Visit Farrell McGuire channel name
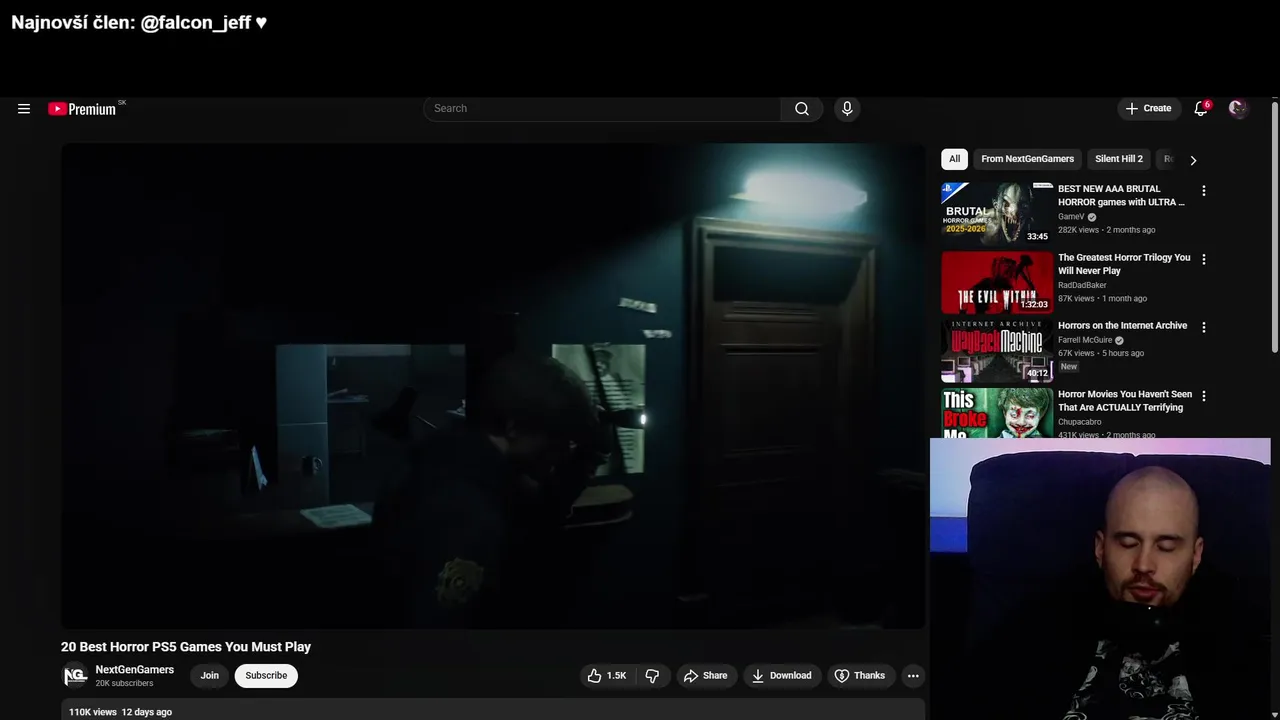Screen dimensions: 1280x720 coord(1085,340)
